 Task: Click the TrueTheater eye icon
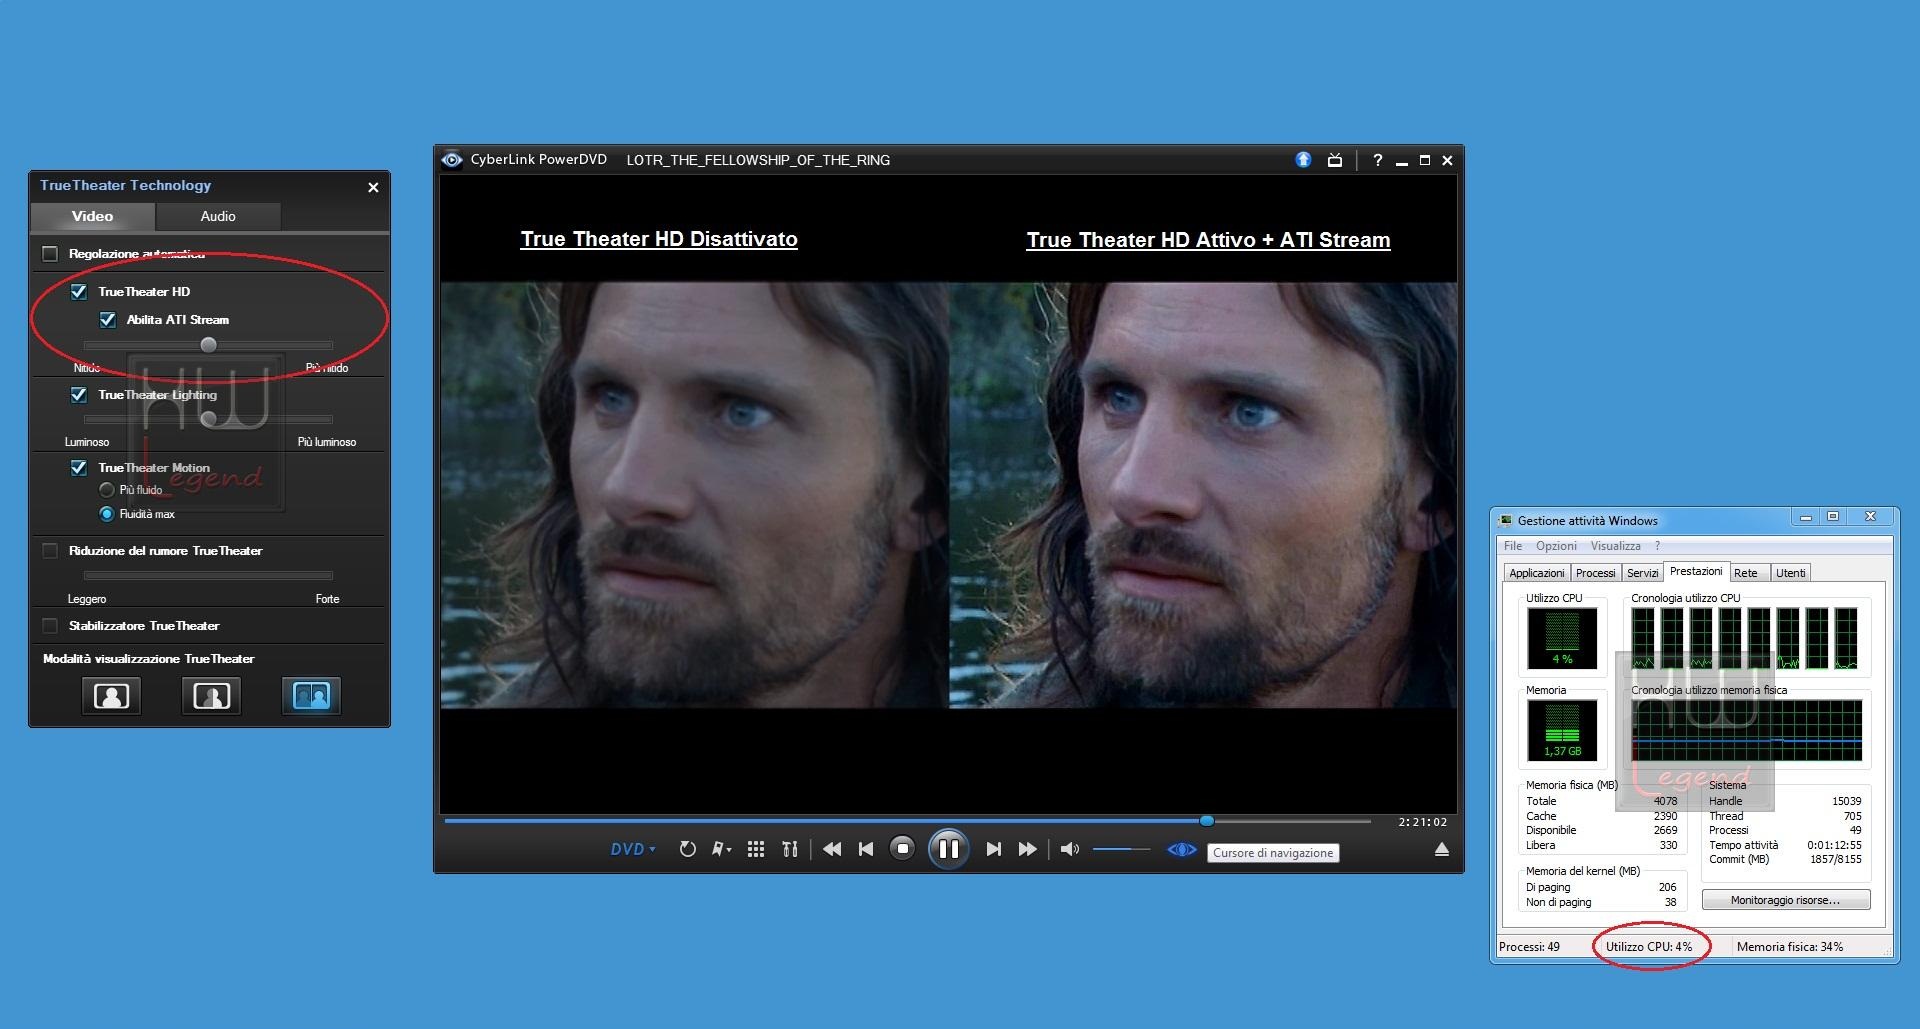1181,849
